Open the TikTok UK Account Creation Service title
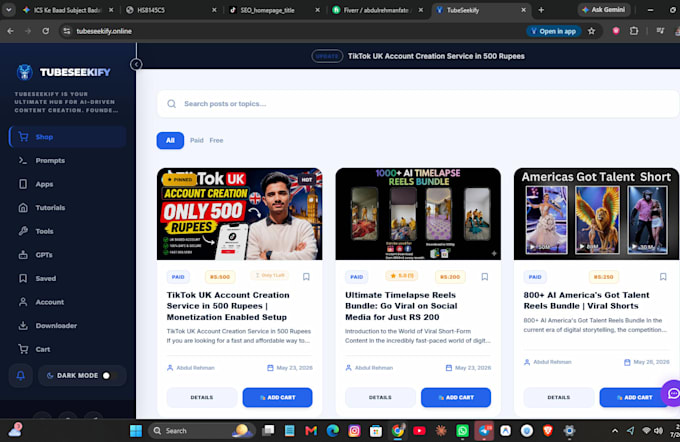This screenshot has height=442, width=680. click(x=228, y=306)
